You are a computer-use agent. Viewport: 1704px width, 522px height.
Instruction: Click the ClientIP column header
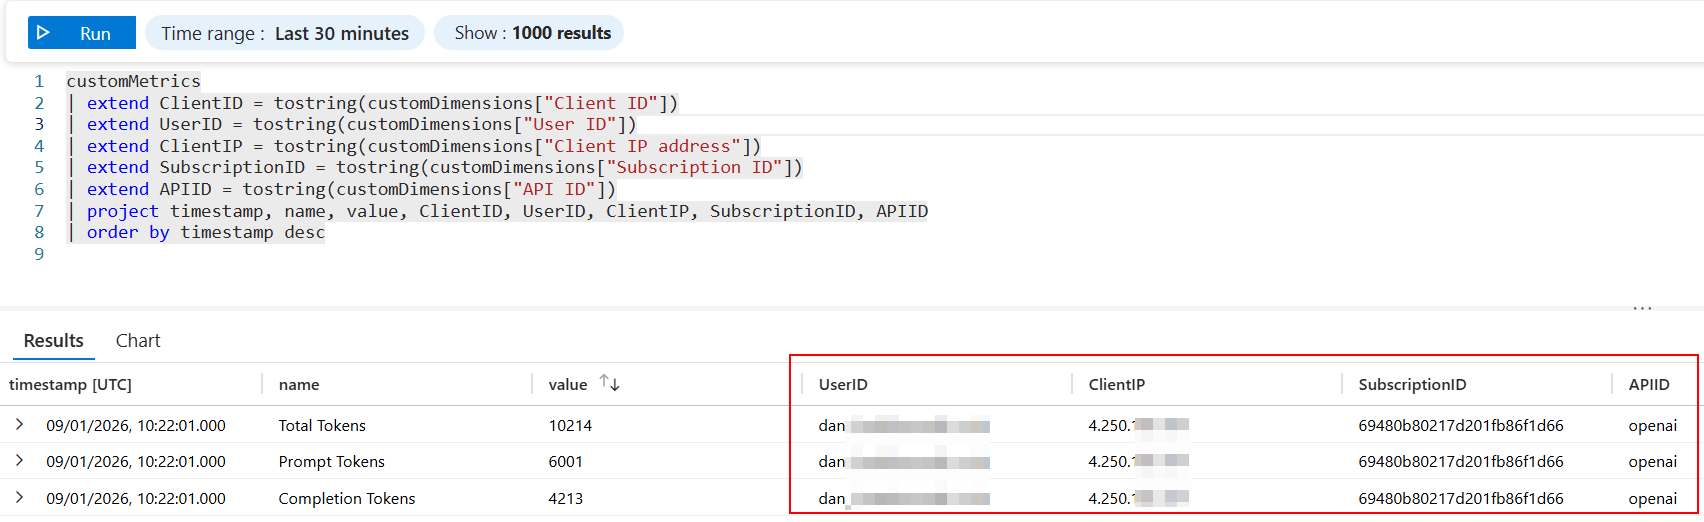1116,385
